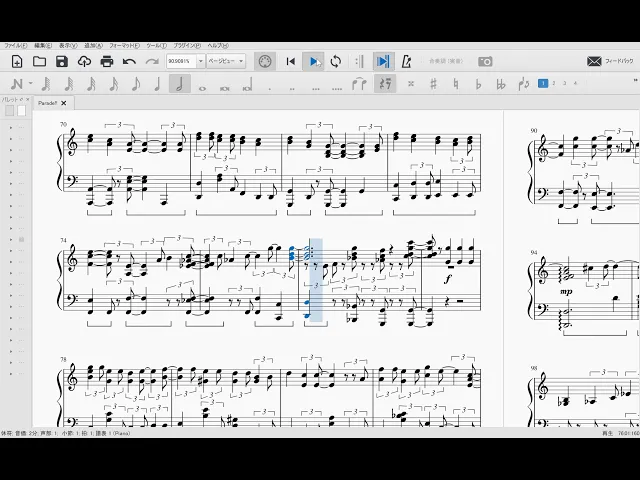The height and width of the screenshot is (480, 640).
Task: Toggle MIDI input
Action: click(x=264, y=62)
